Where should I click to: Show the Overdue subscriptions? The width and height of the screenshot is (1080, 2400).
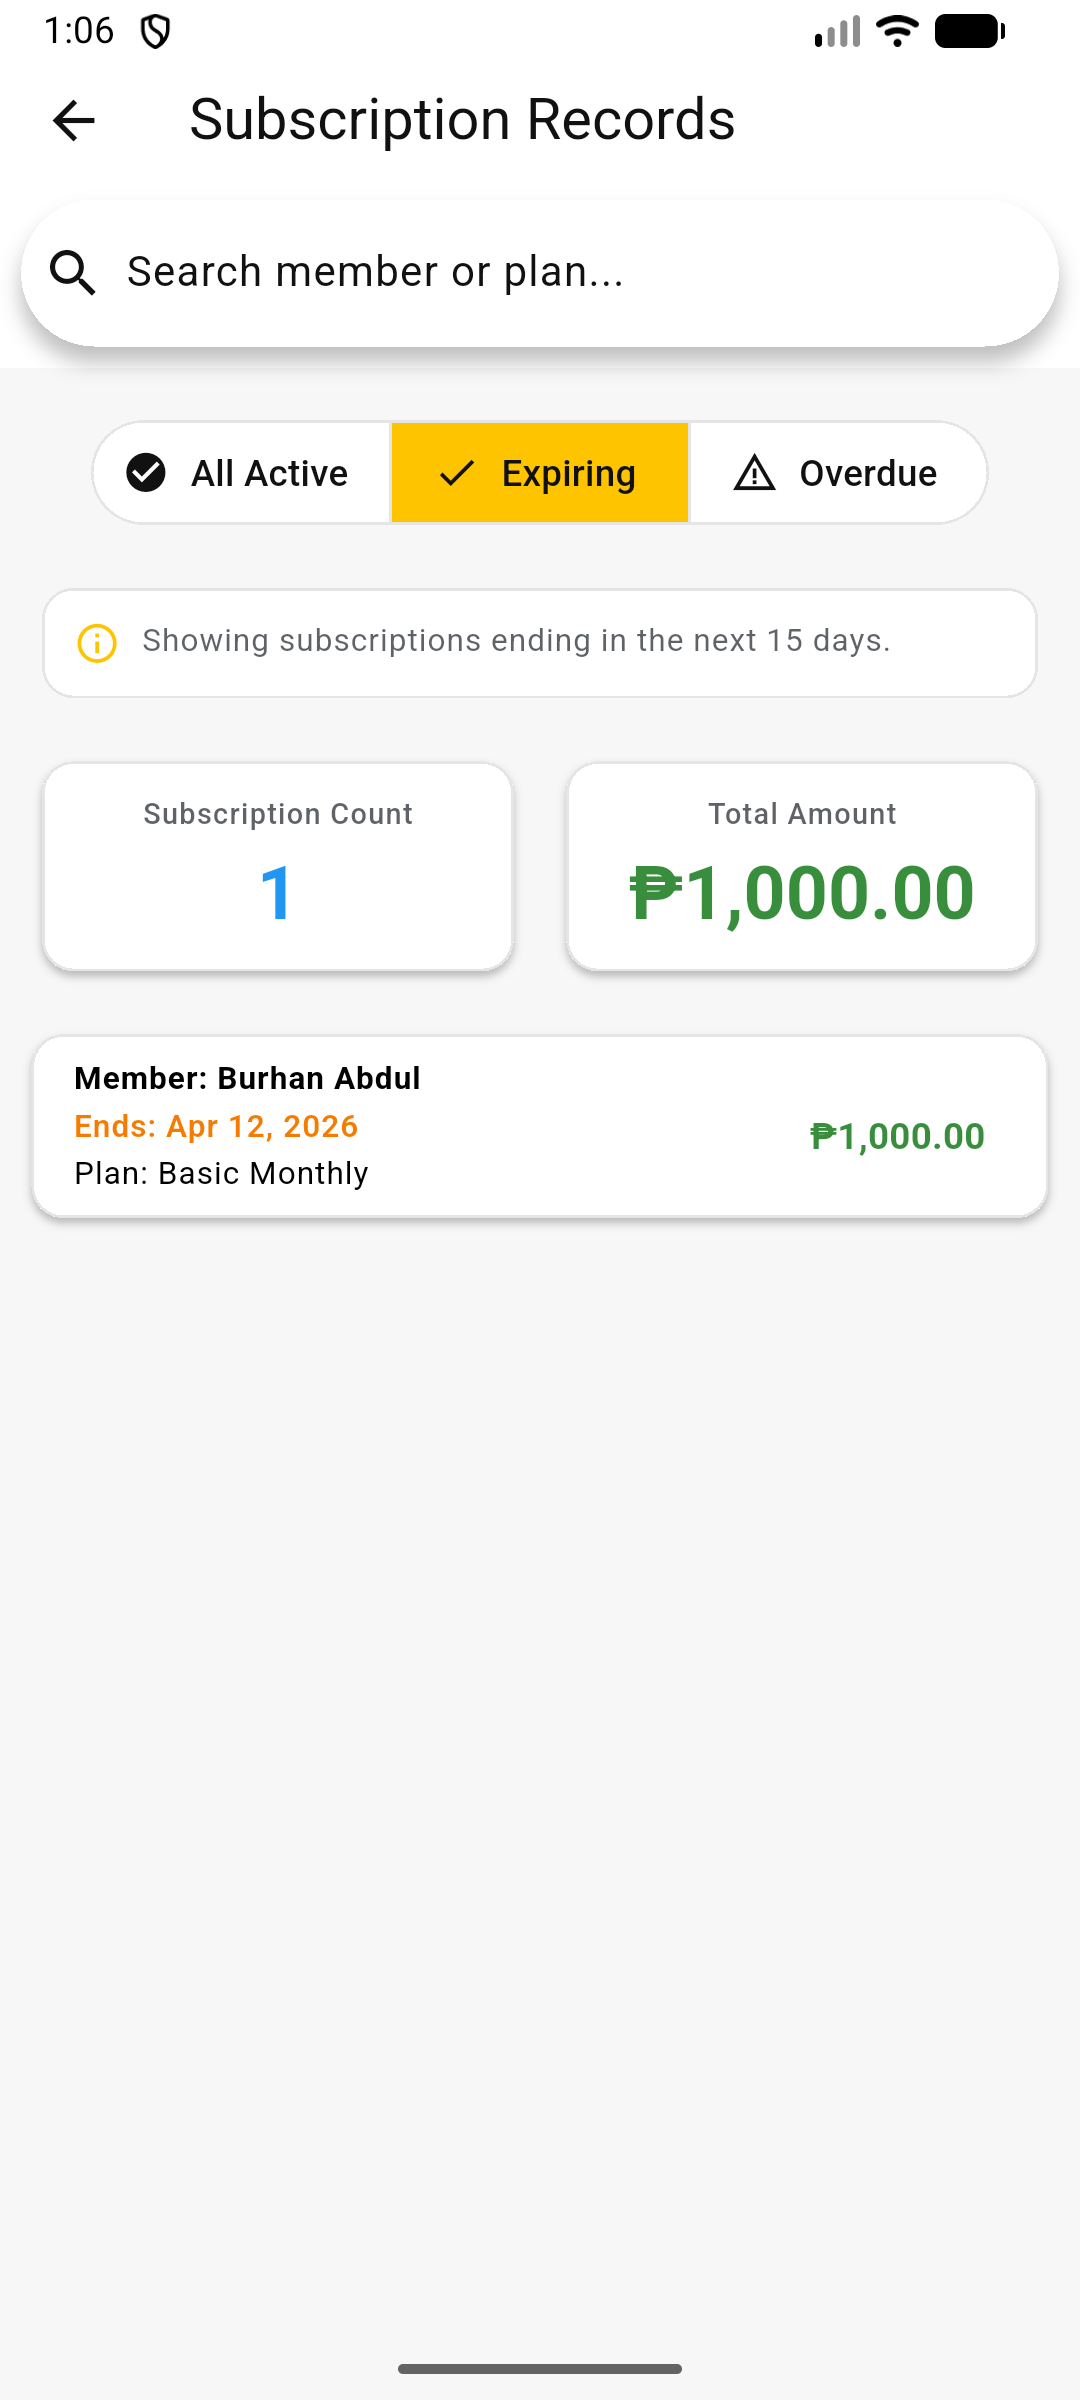[x=838, y=473]
